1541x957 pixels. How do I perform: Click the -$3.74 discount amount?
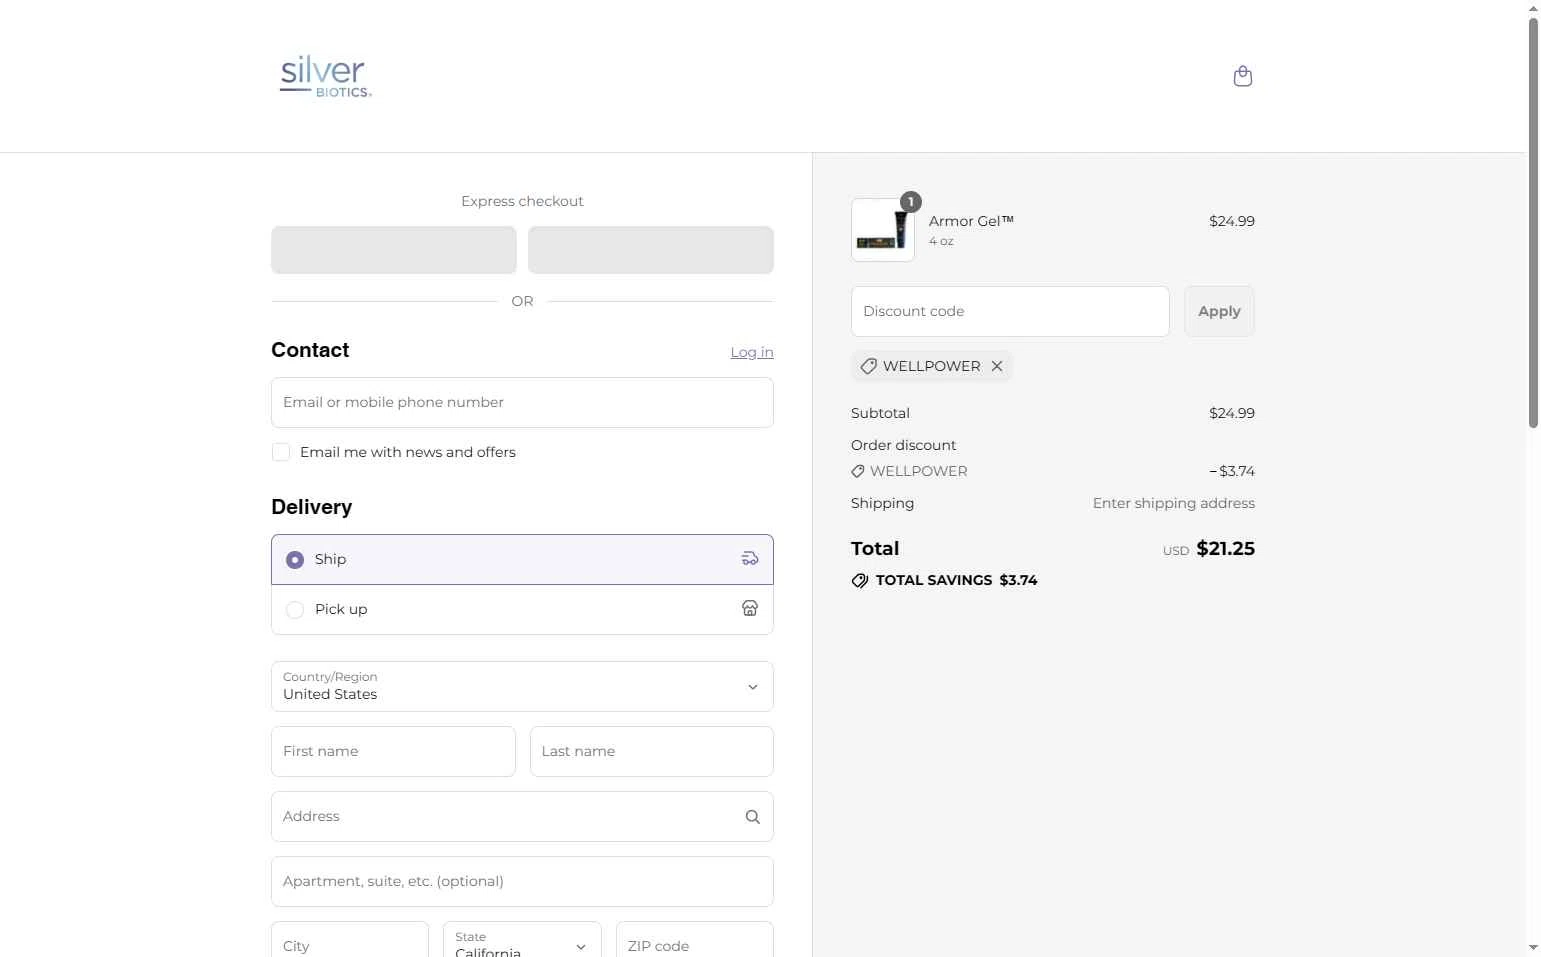point(1232,471)
